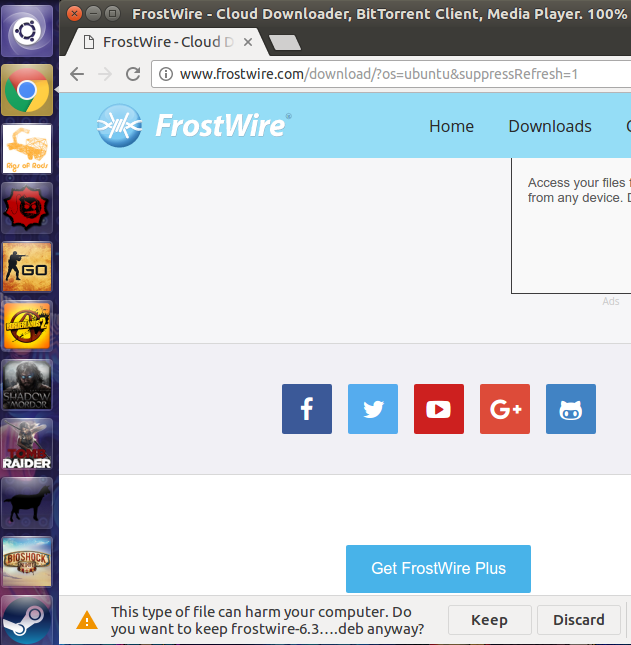Click the 'Access your files' ad box
631x645 pixels.
(x=571, y=225)
